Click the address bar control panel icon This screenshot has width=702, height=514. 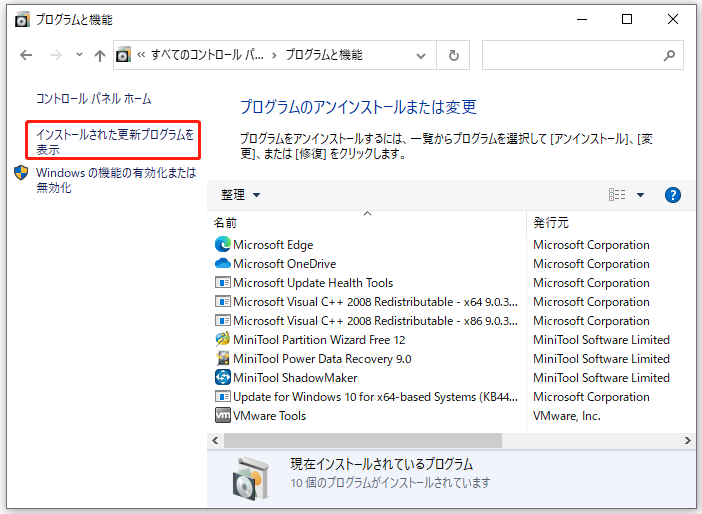pos(124,55)
